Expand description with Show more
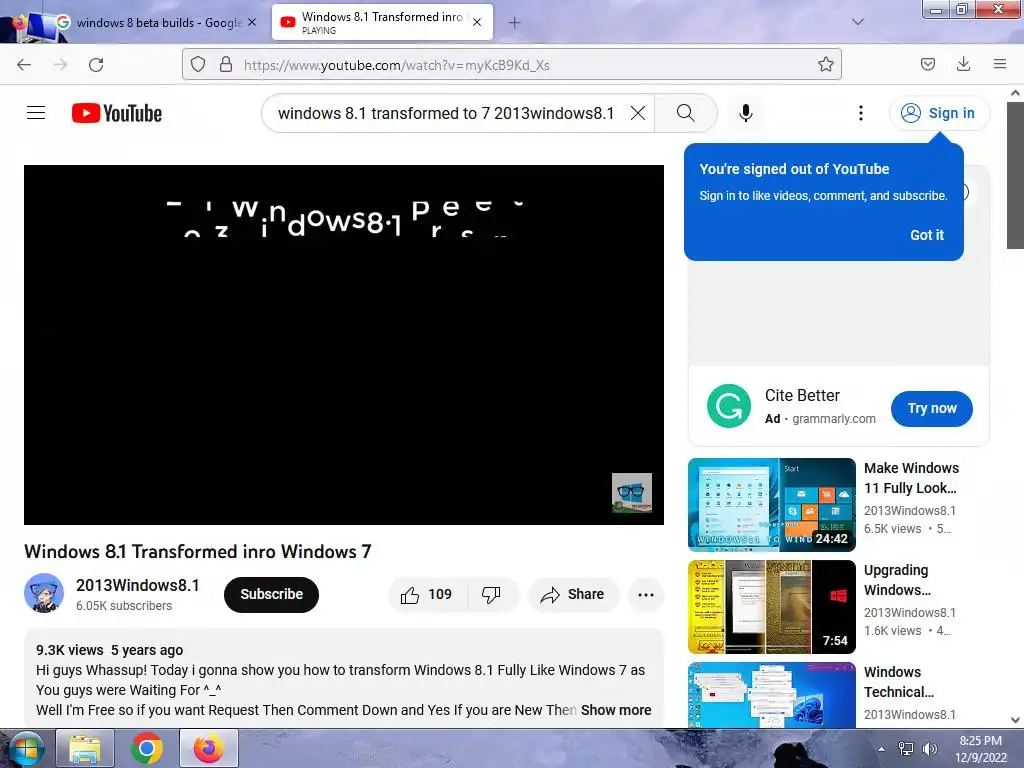Screen dimensions: 1024x768 tap(616, 710)
